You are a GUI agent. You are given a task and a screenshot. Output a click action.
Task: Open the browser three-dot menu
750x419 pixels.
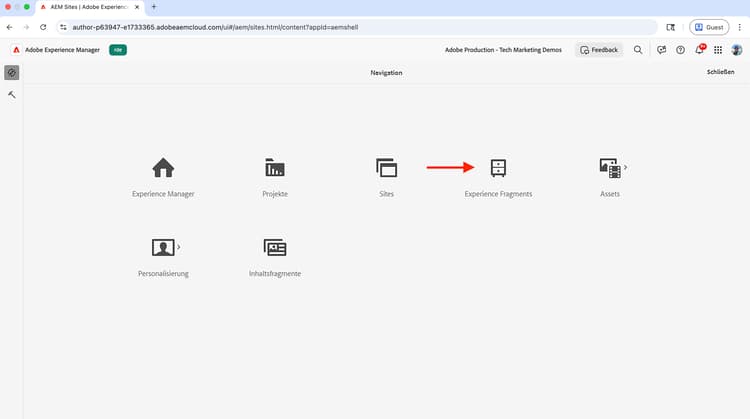click(739, 27)
